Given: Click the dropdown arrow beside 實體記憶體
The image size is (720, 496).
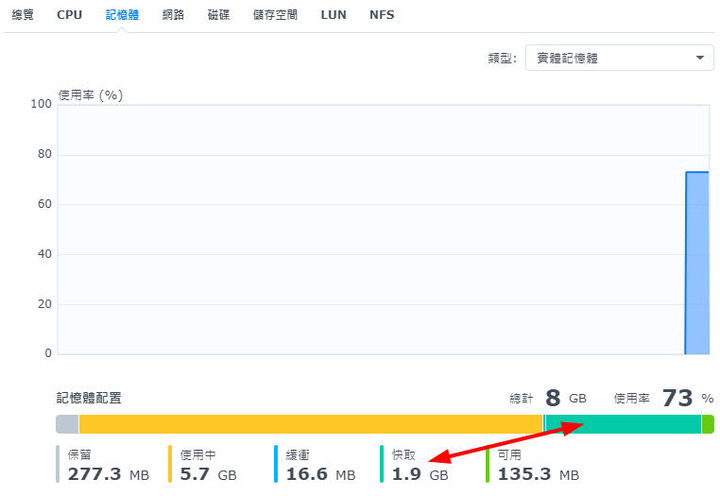Looking at the screenshot, I should (700, 58).
